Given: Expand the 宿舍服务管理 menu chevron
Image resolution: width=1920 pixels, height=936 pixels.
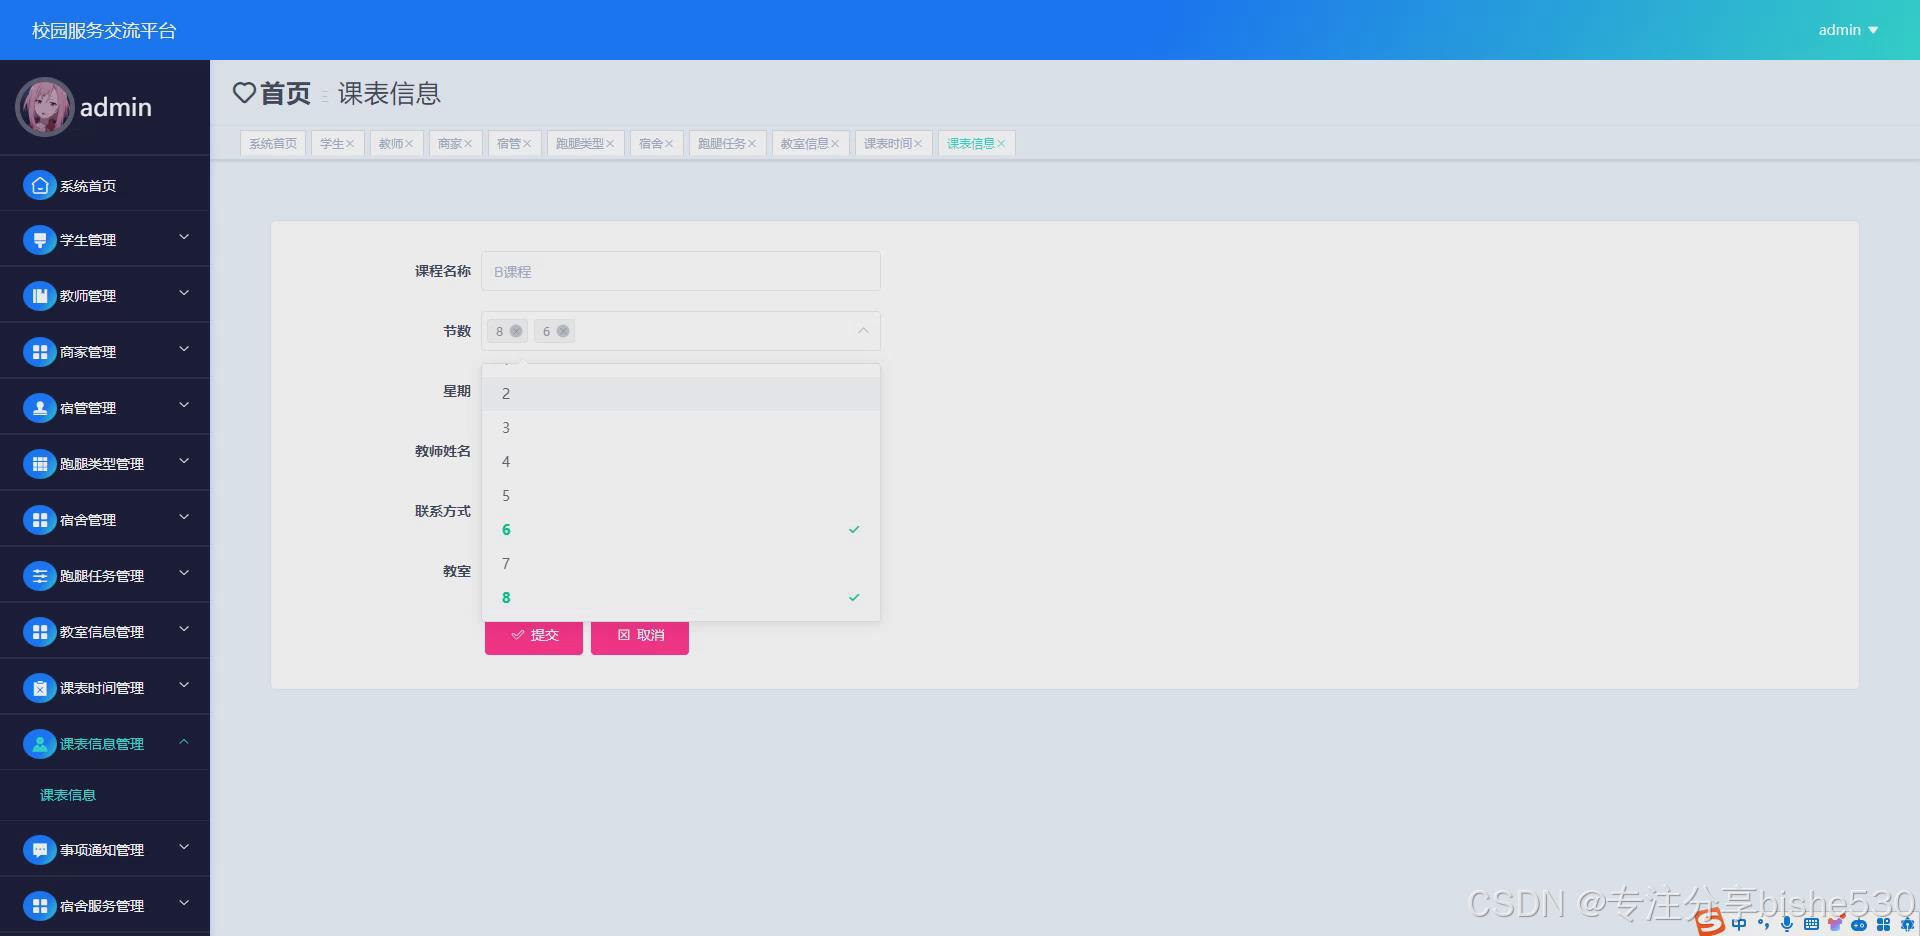Looking at the screenshot, I should tap(184, 903).
